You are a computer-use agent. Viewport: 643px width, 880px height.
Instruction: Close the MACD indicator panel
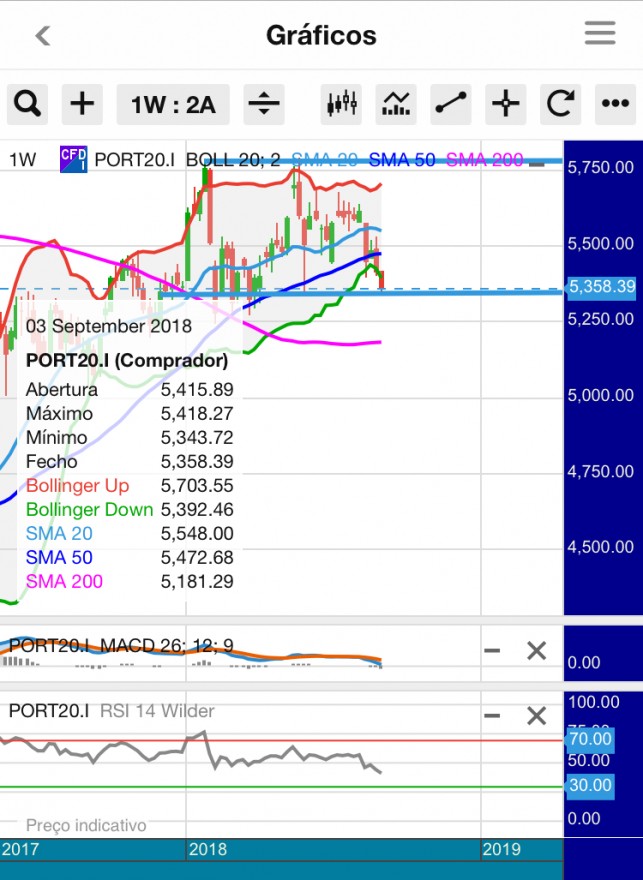(x=536, y=650)
